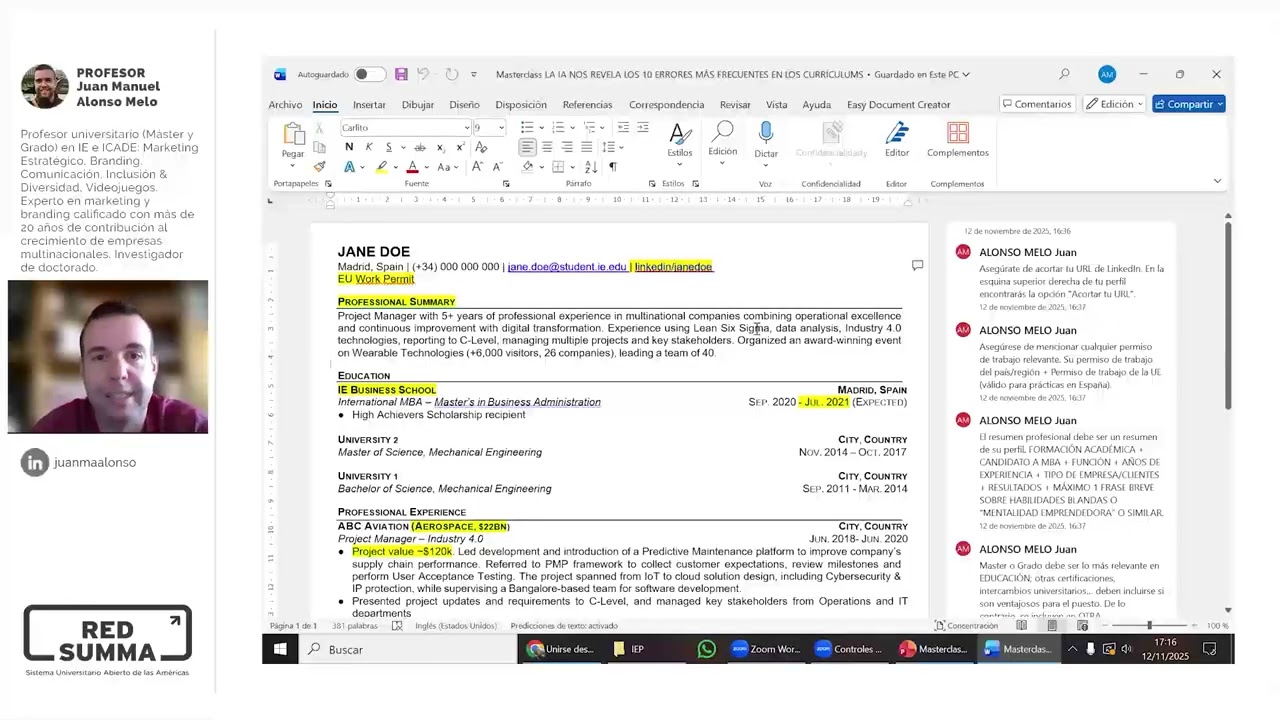Decrease paragraph indent
1280x720 pixels.
[623, 128]
